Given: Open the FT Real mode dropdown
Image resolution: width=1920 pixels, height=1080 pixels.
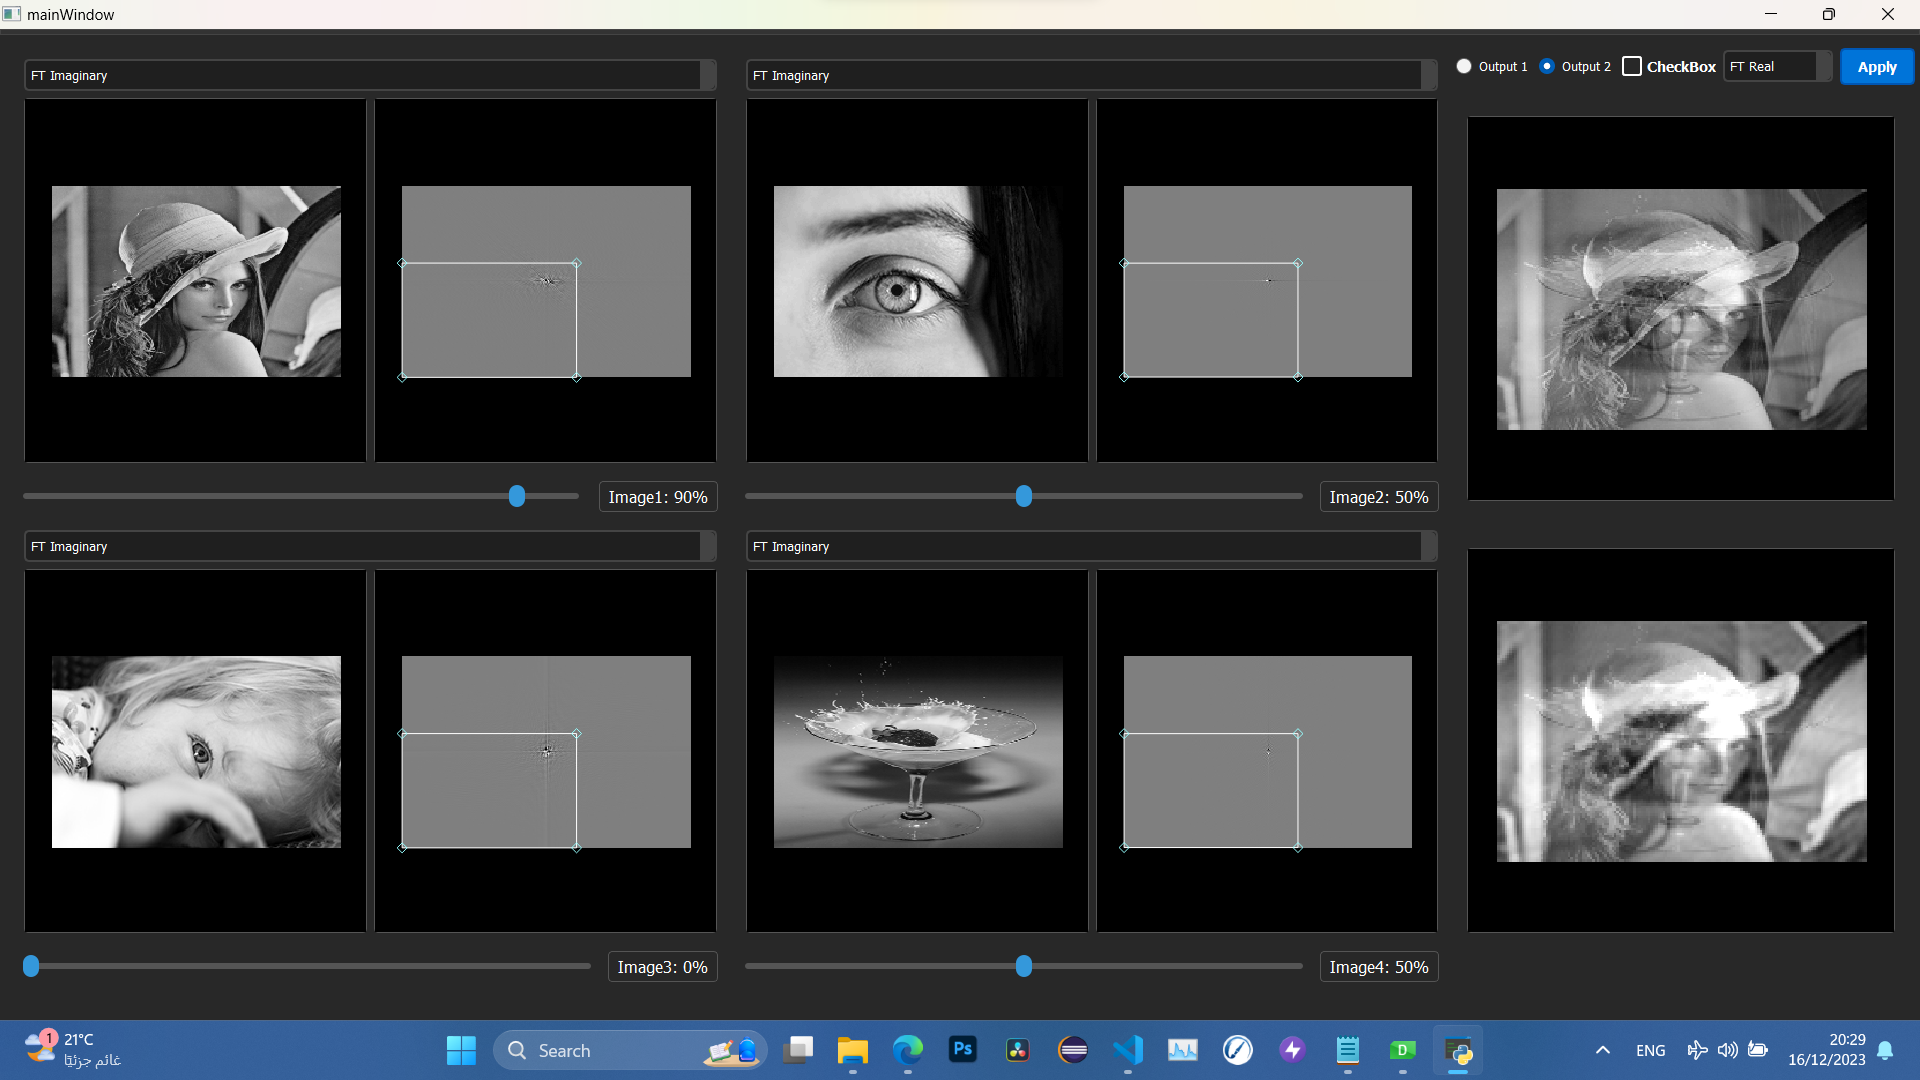Looking at the screenshot, I should [1777, 66].
